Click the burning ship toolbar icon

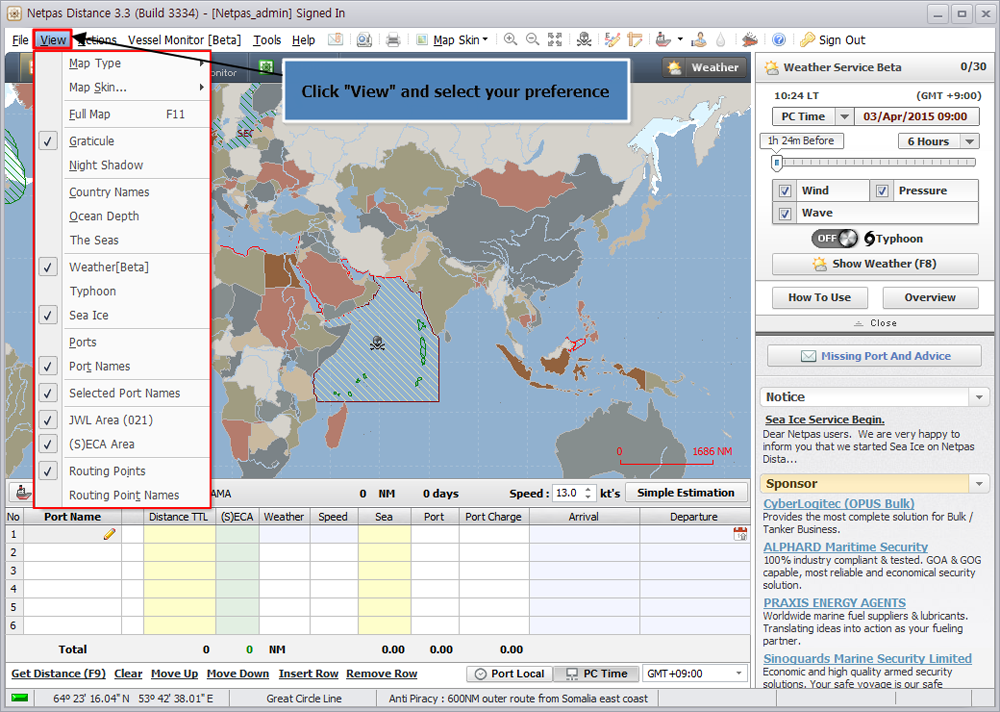point(750,40)
